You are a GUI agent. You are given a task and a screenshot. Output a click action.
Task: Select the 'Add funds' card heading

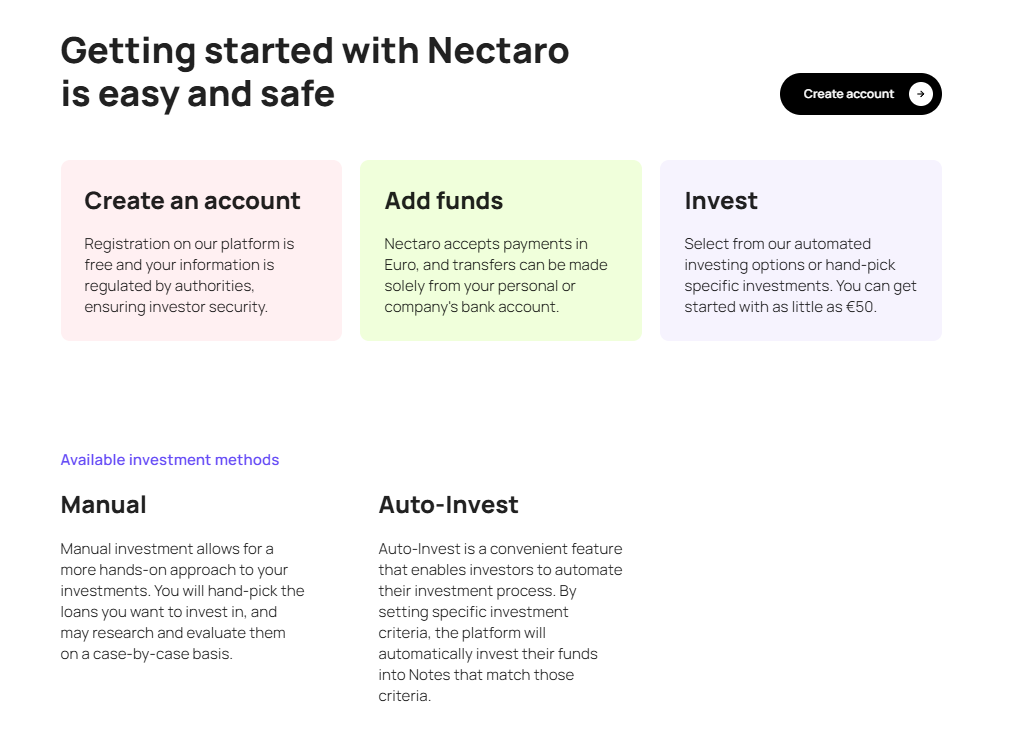point(443,201)
